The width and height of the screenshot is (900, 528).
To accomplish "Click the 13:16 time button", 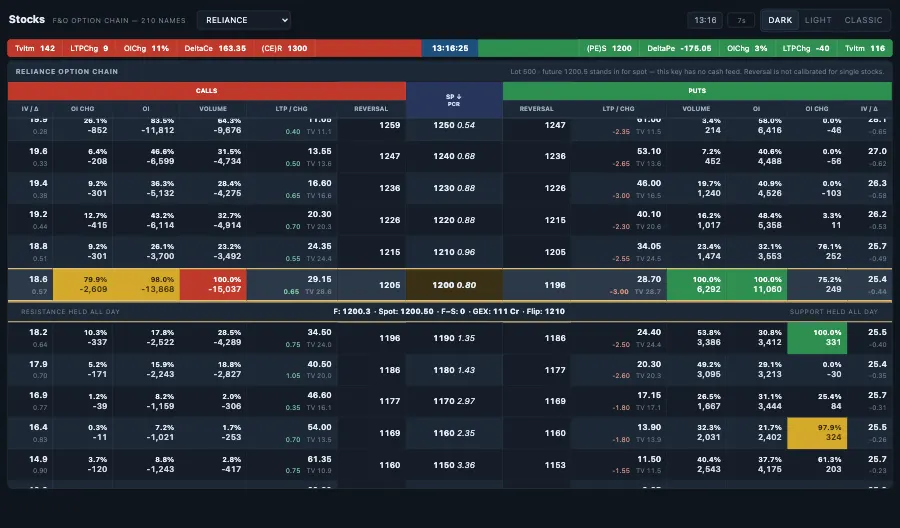I will (705, 20).
